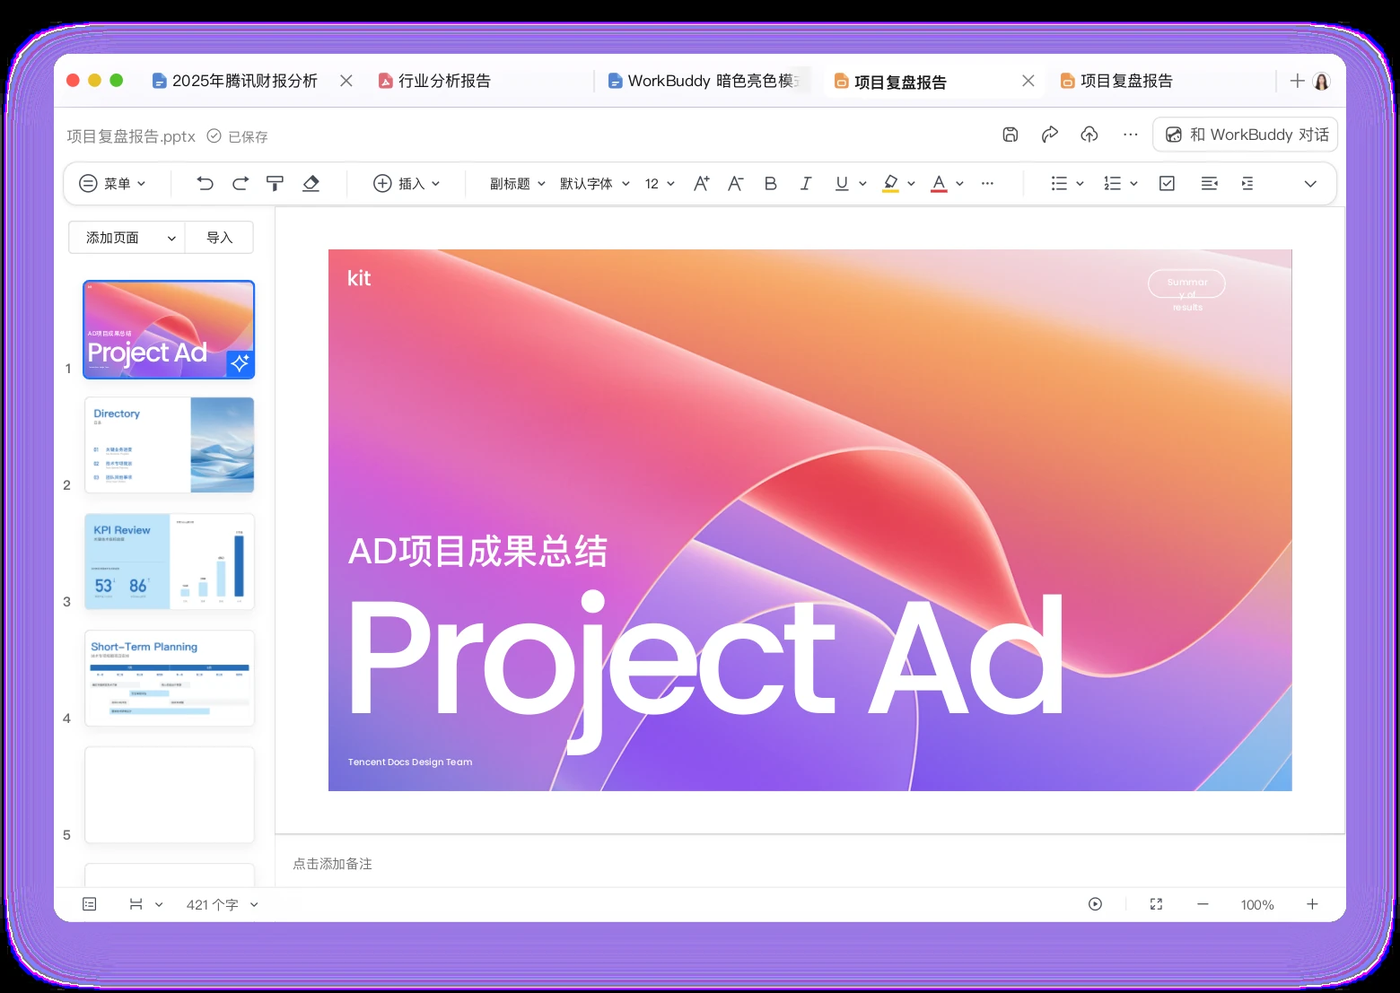Open the font size 12 dropdown

tap(659, 183)
